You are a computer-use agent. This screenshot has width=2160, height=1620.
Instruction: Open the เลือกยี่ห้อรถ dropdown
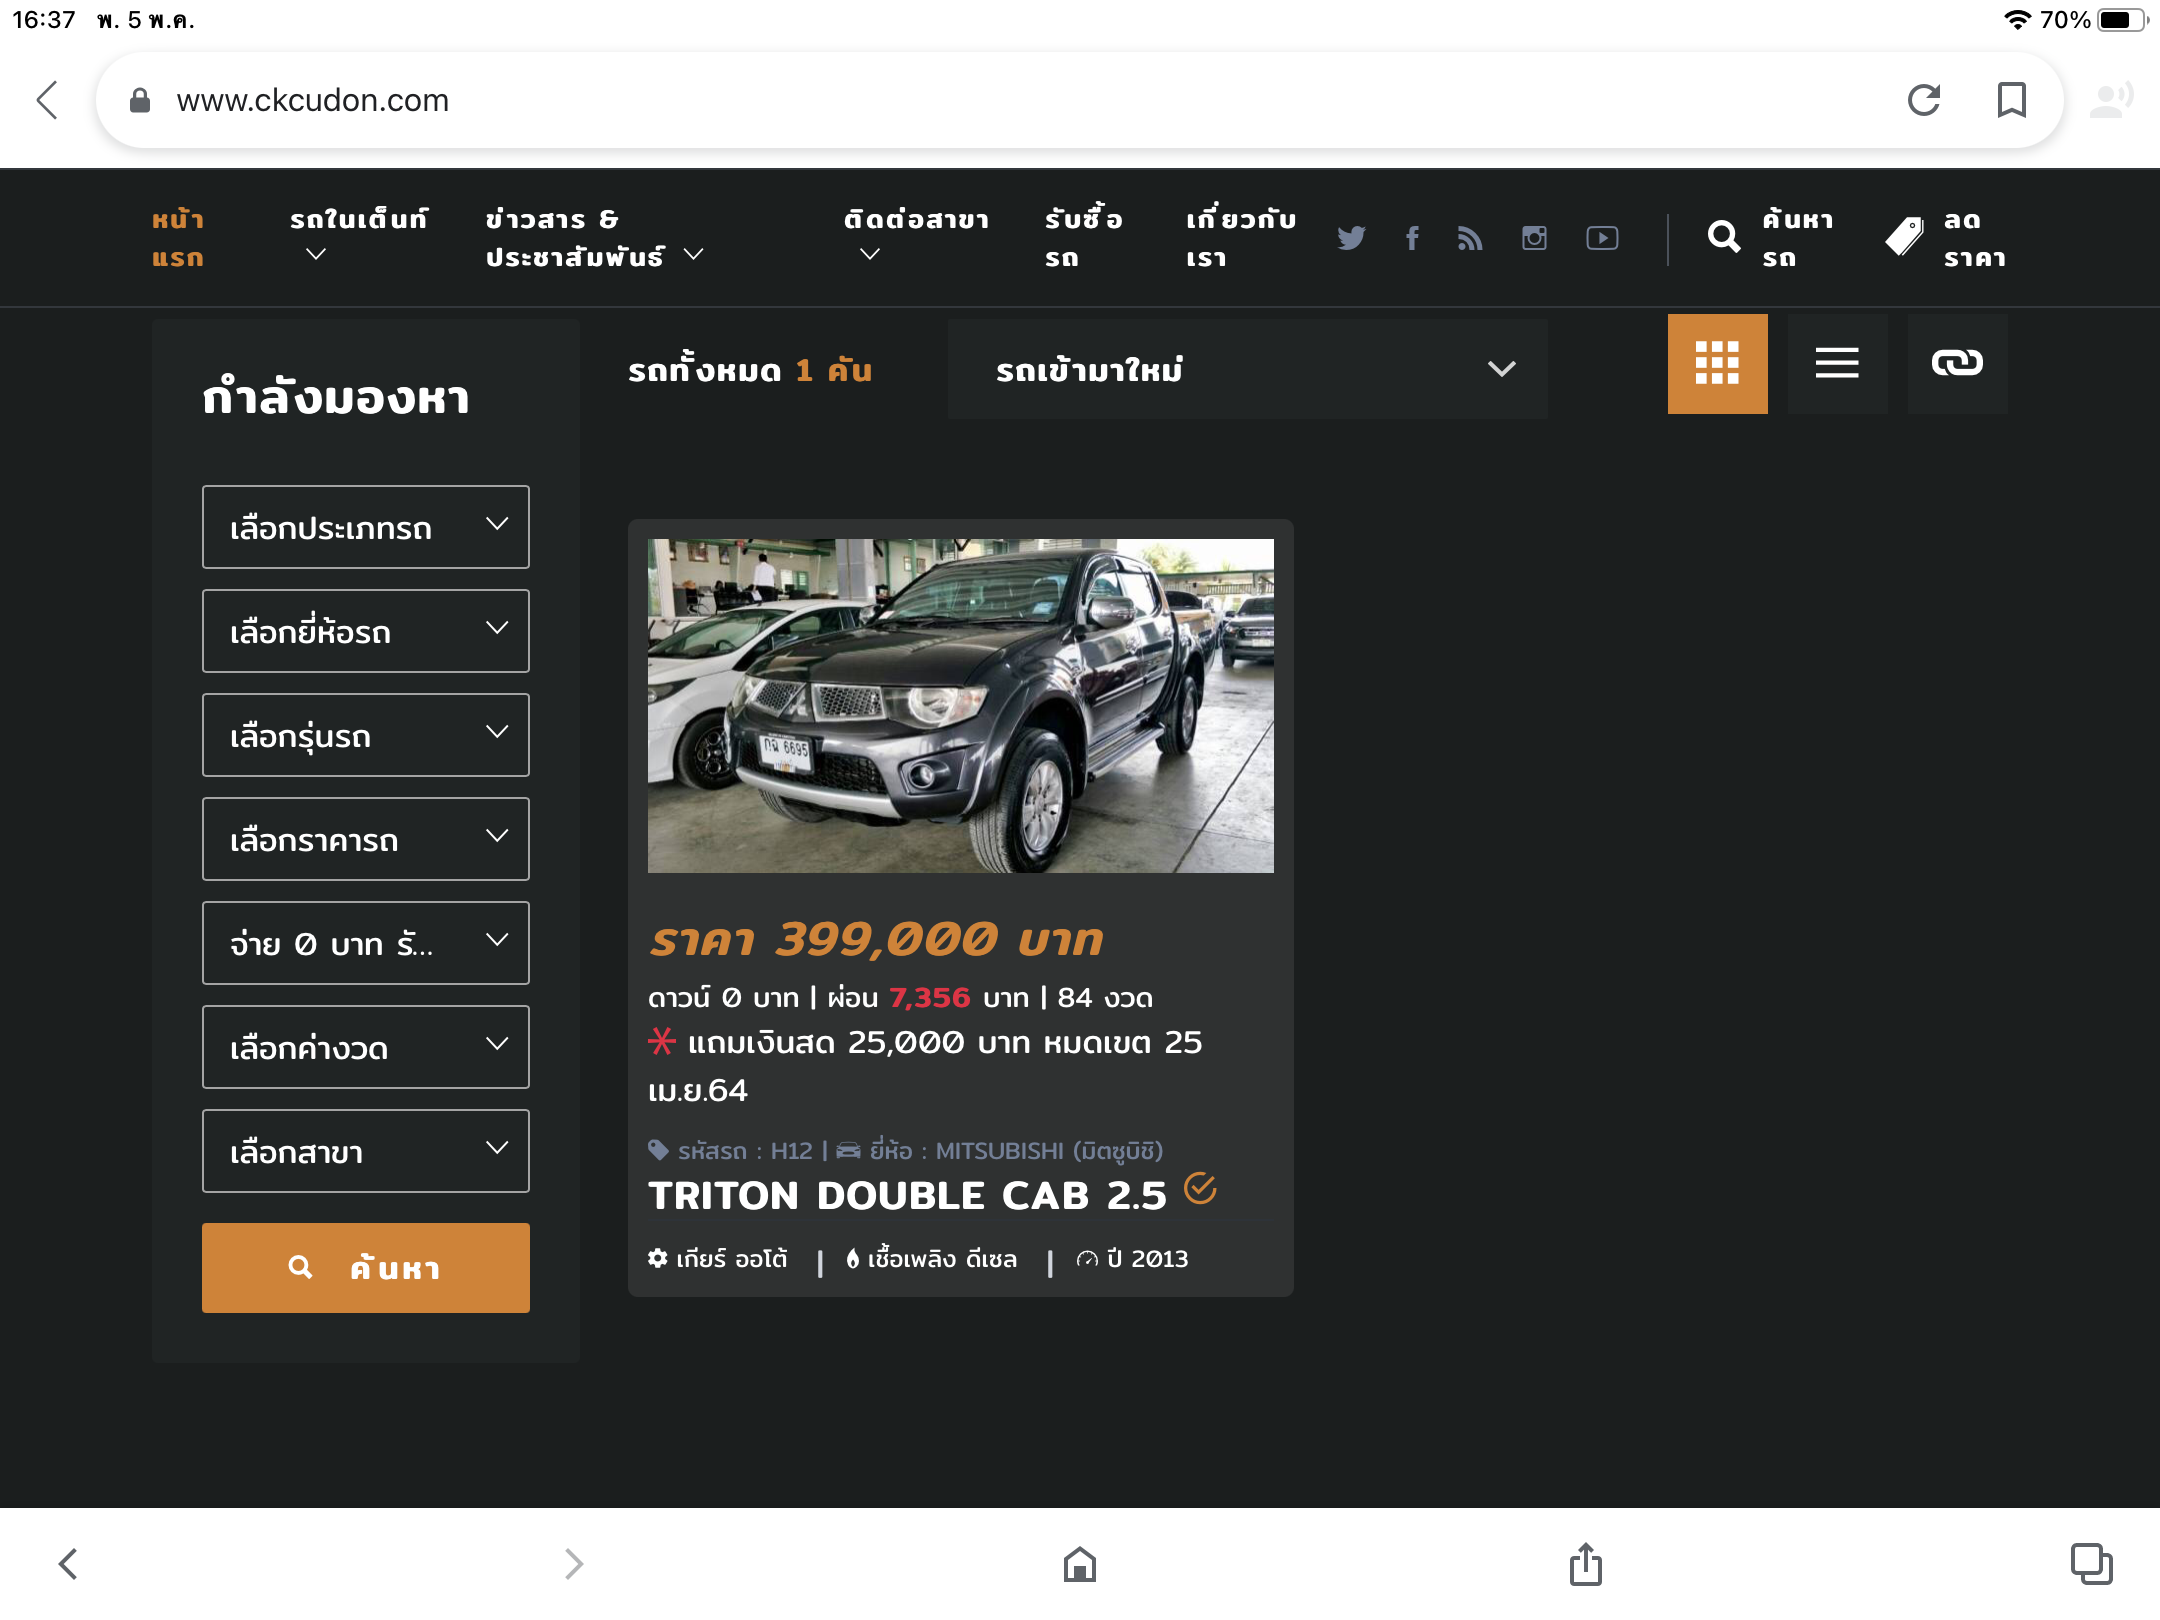[x=366, y=631]
